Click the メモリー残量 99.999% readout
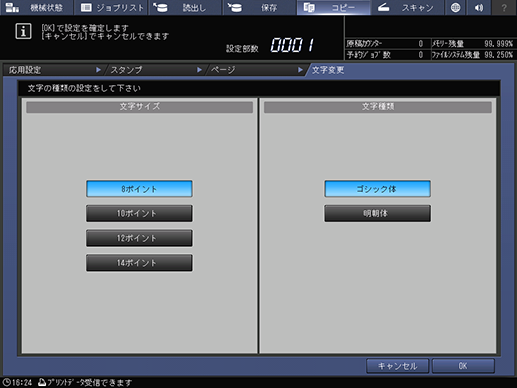This screenshot has width=517, height=388. point(472,44)
